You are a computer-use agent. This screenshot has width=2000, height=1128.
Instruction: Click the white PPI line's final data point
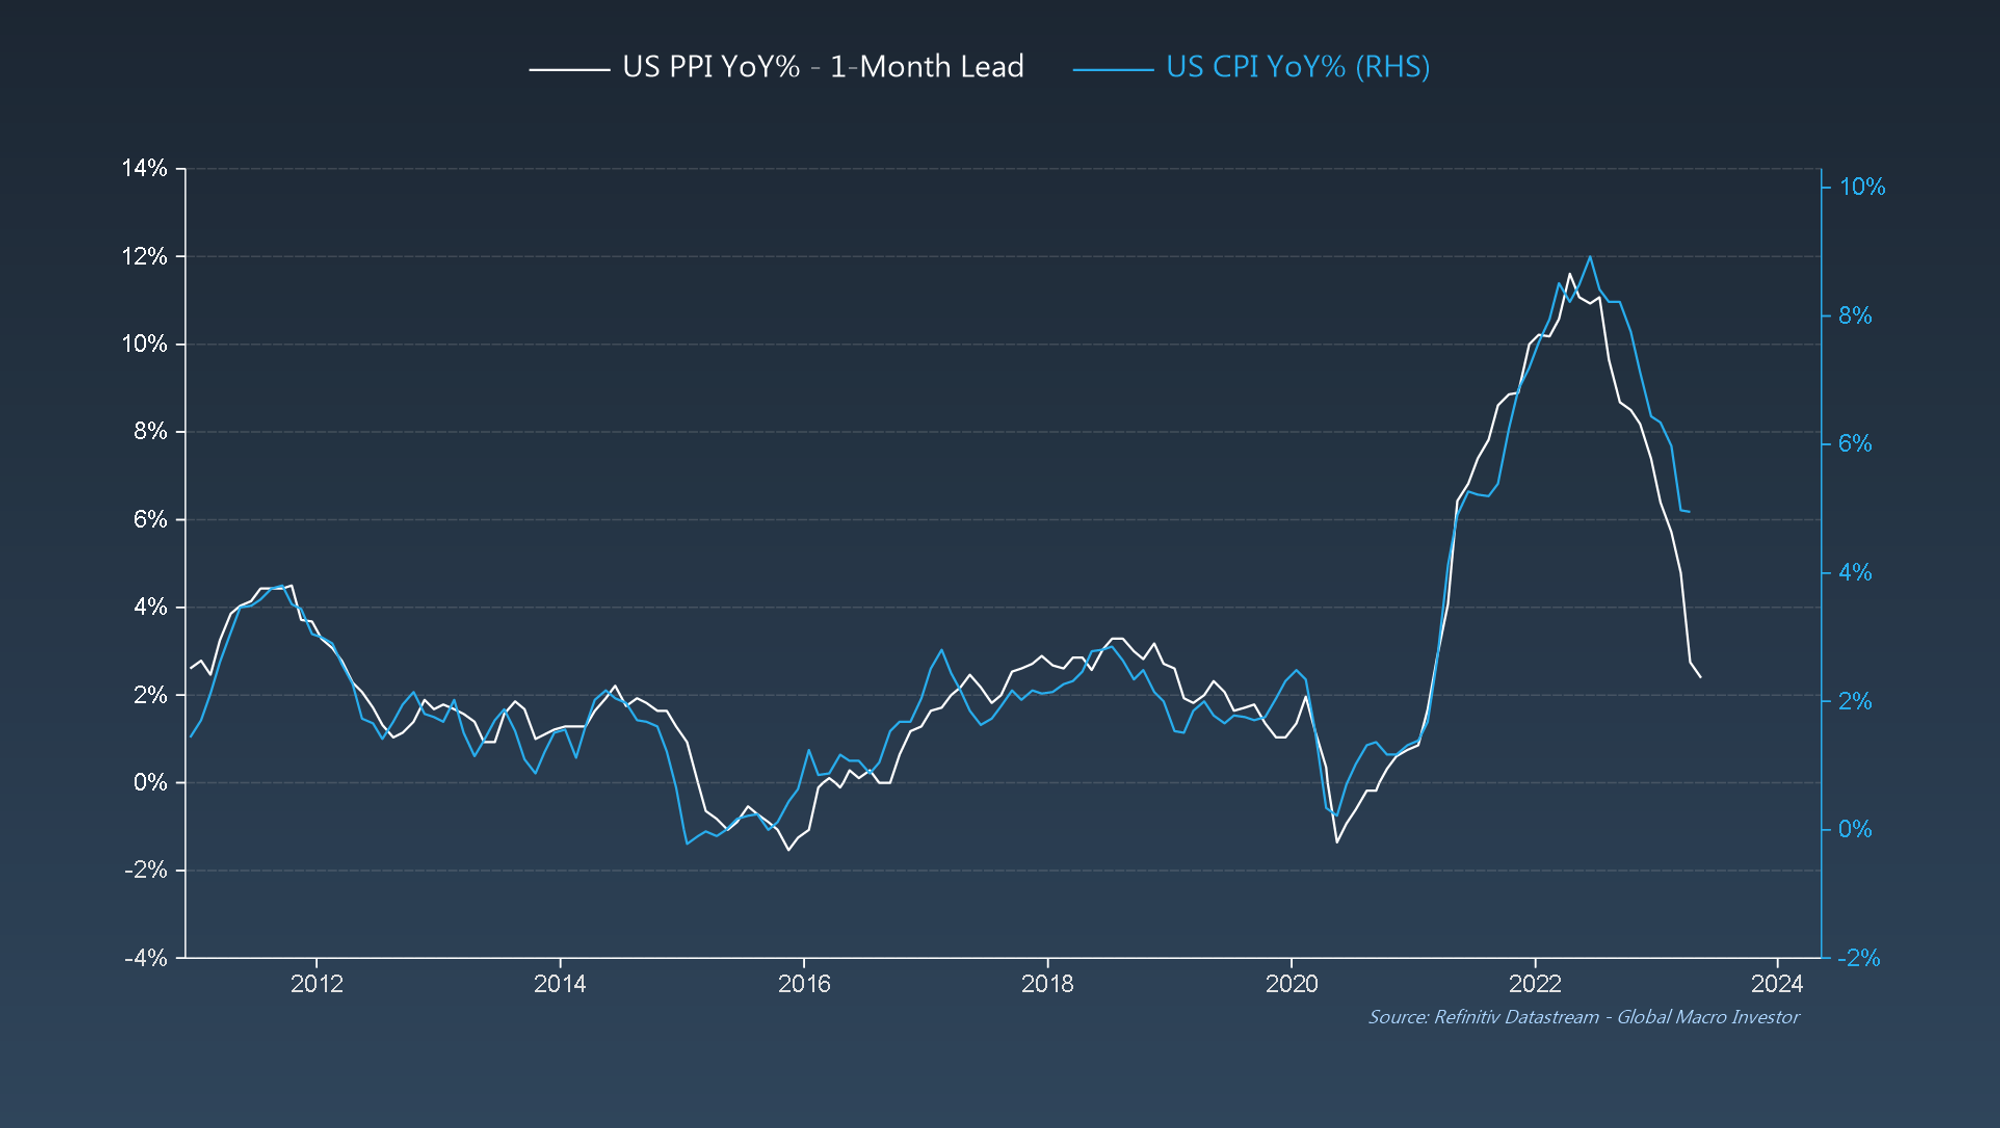(x=1700, y=677)
